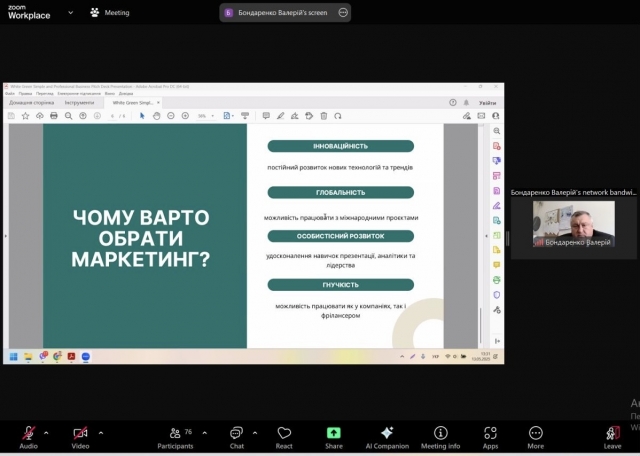The height and width of the screenshot is (456, 640).
Task: Switch to the Meeting tab
Action: click(x=110, y=13)
